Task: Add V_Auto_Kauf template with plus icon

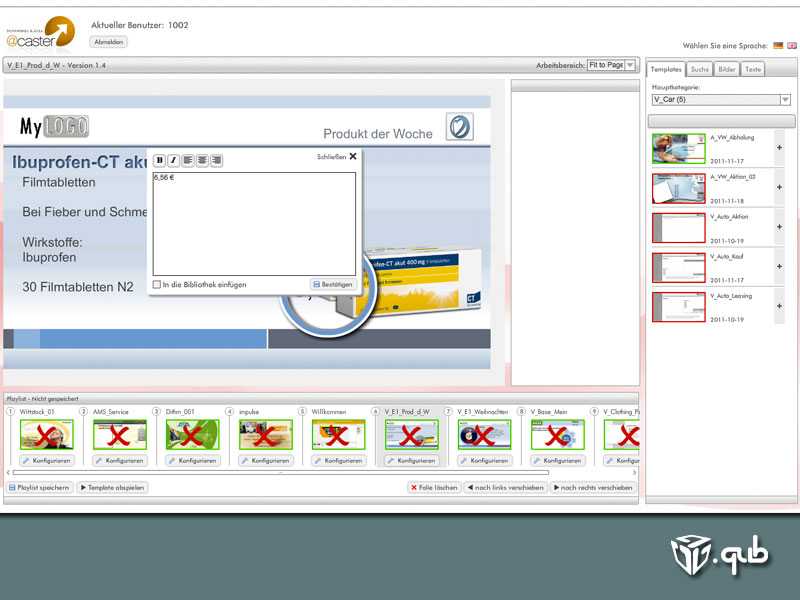Action: click(779, 266)
